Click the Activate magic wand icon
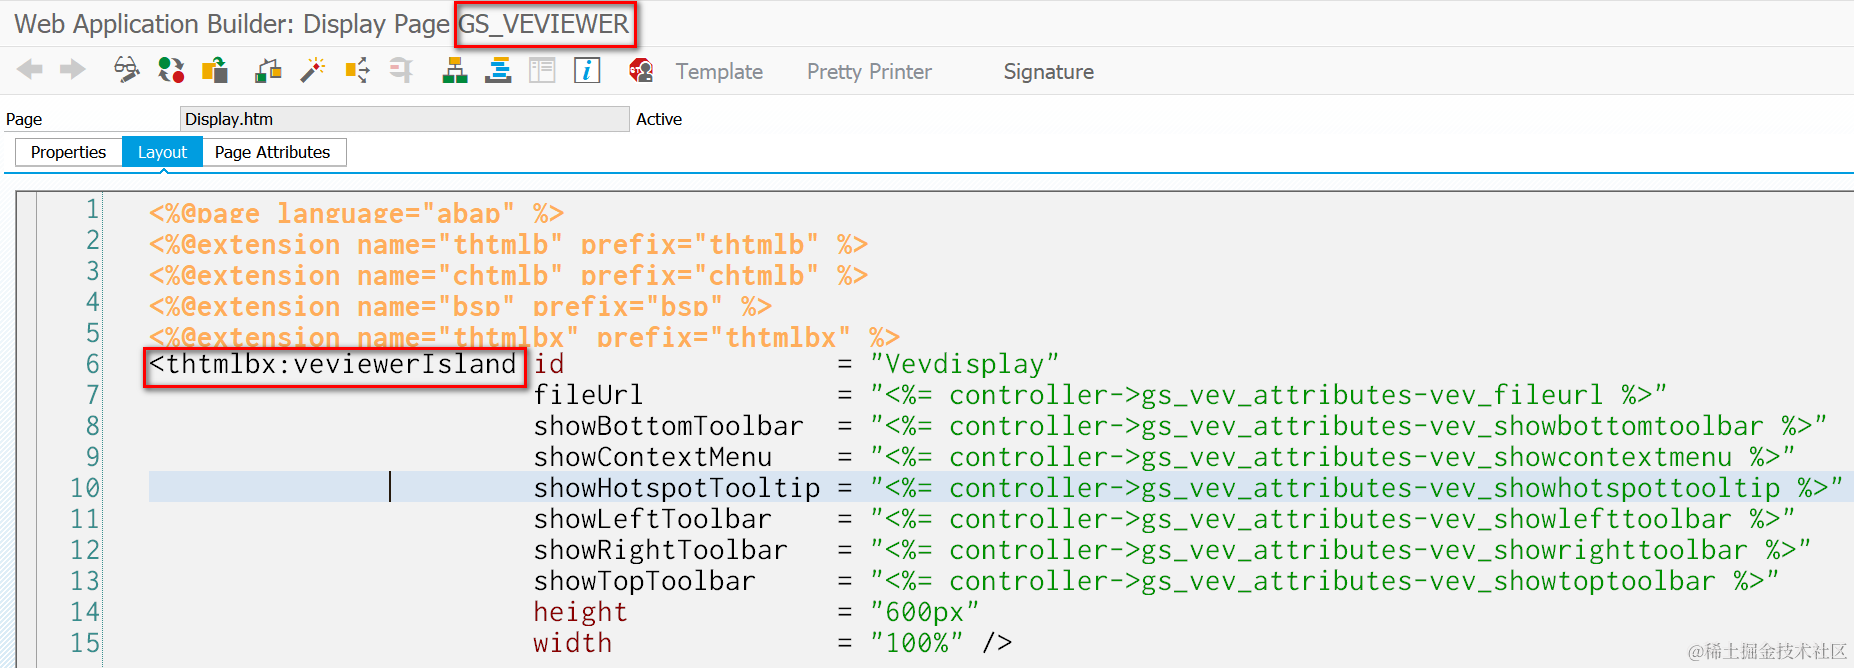 313,70
